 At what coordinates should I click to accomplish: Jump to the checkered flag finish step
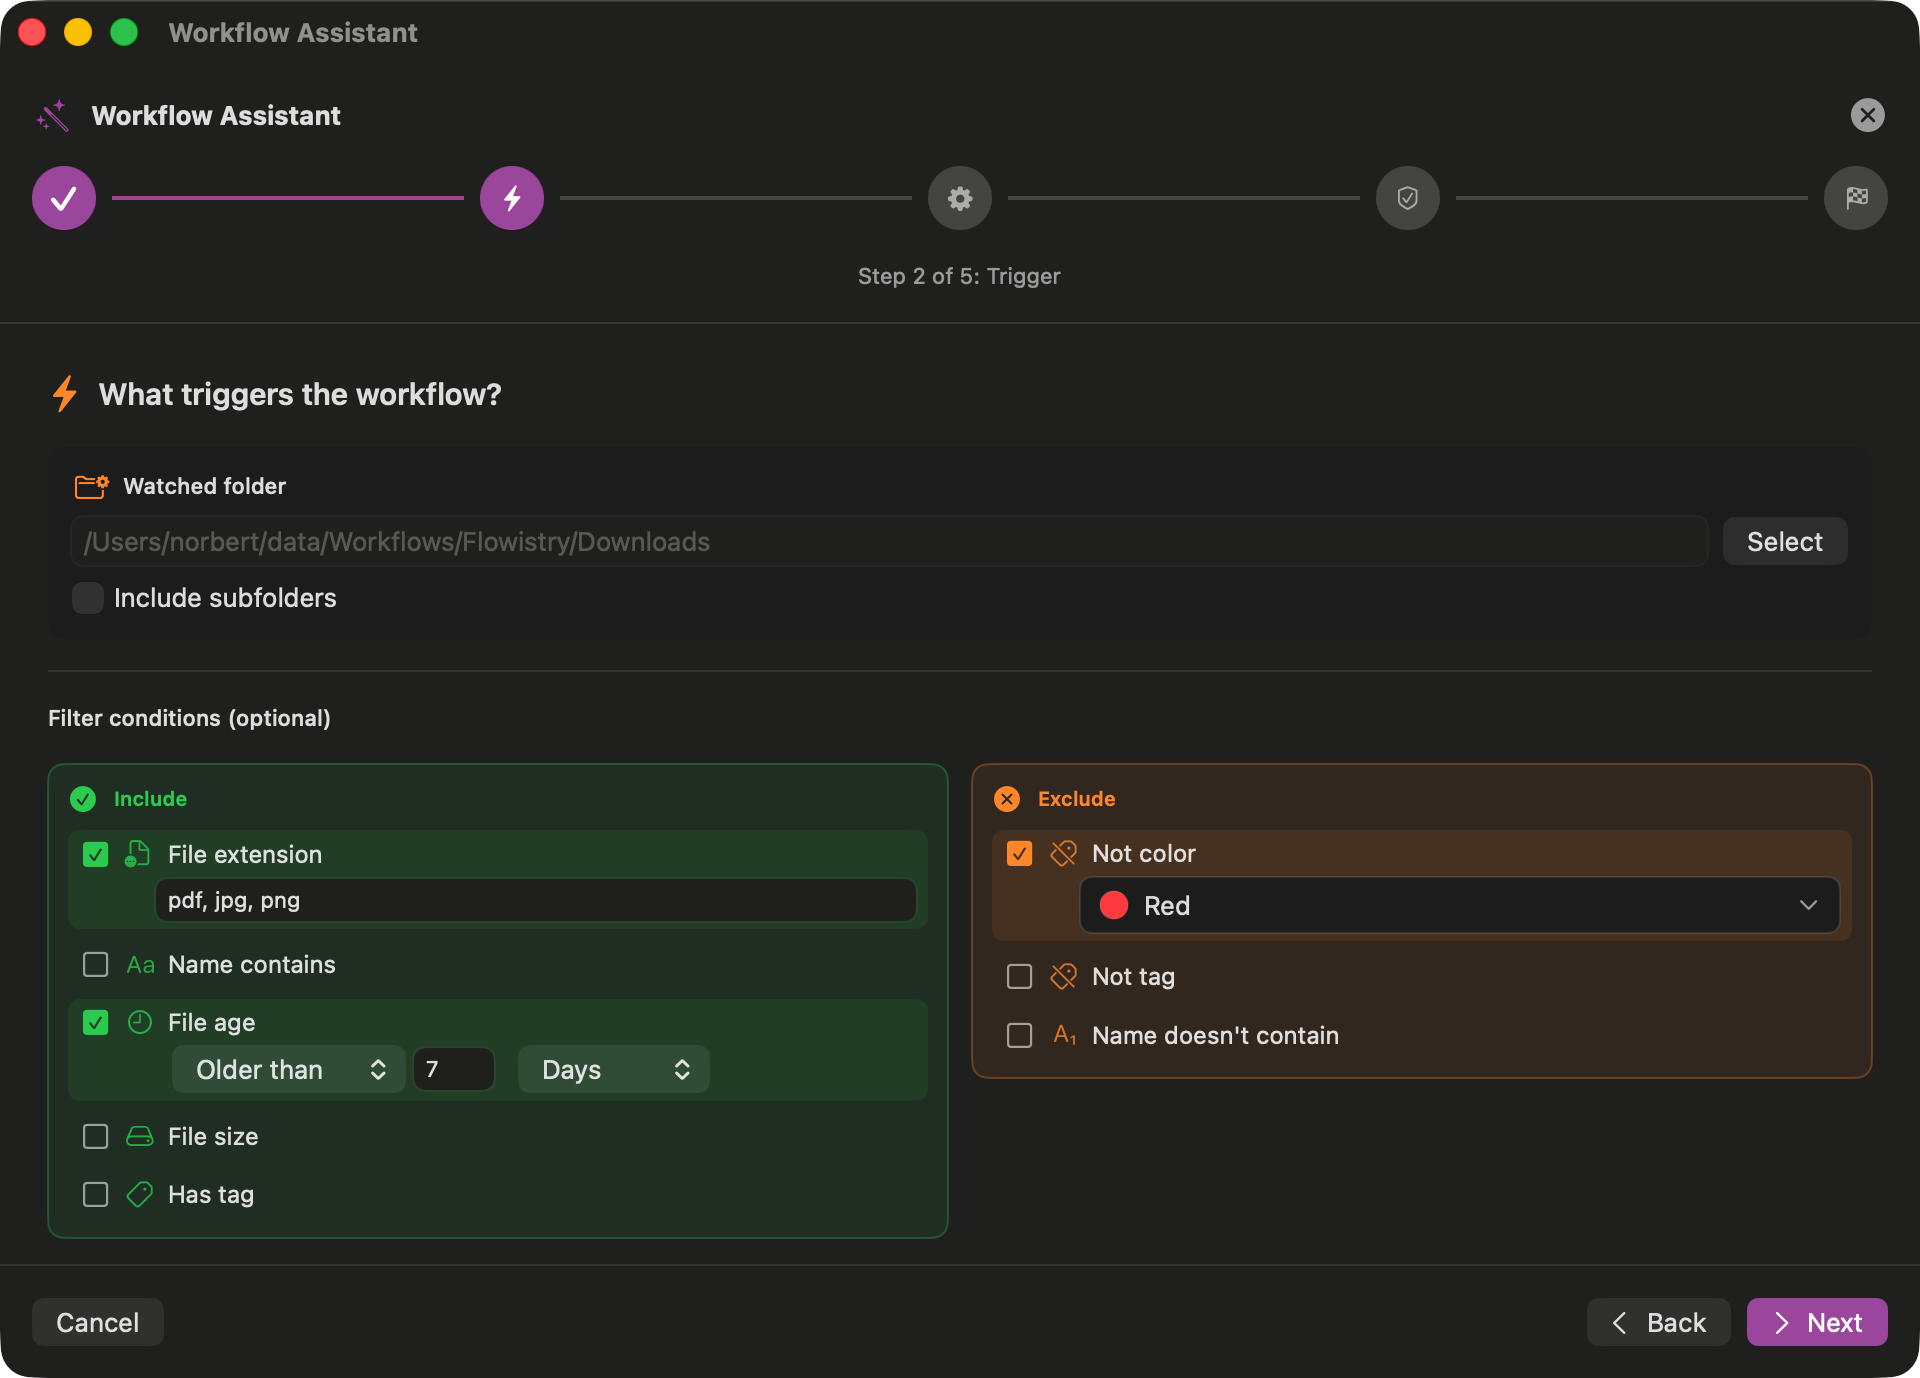click(1856, 198)
